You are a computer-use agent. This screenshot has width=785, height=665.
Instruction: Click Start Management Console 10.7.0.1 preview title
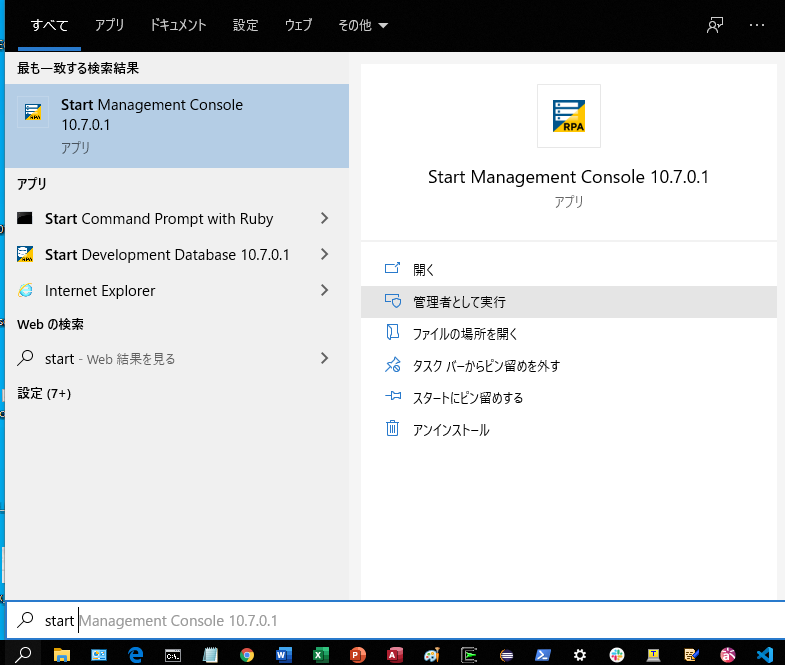568,177
